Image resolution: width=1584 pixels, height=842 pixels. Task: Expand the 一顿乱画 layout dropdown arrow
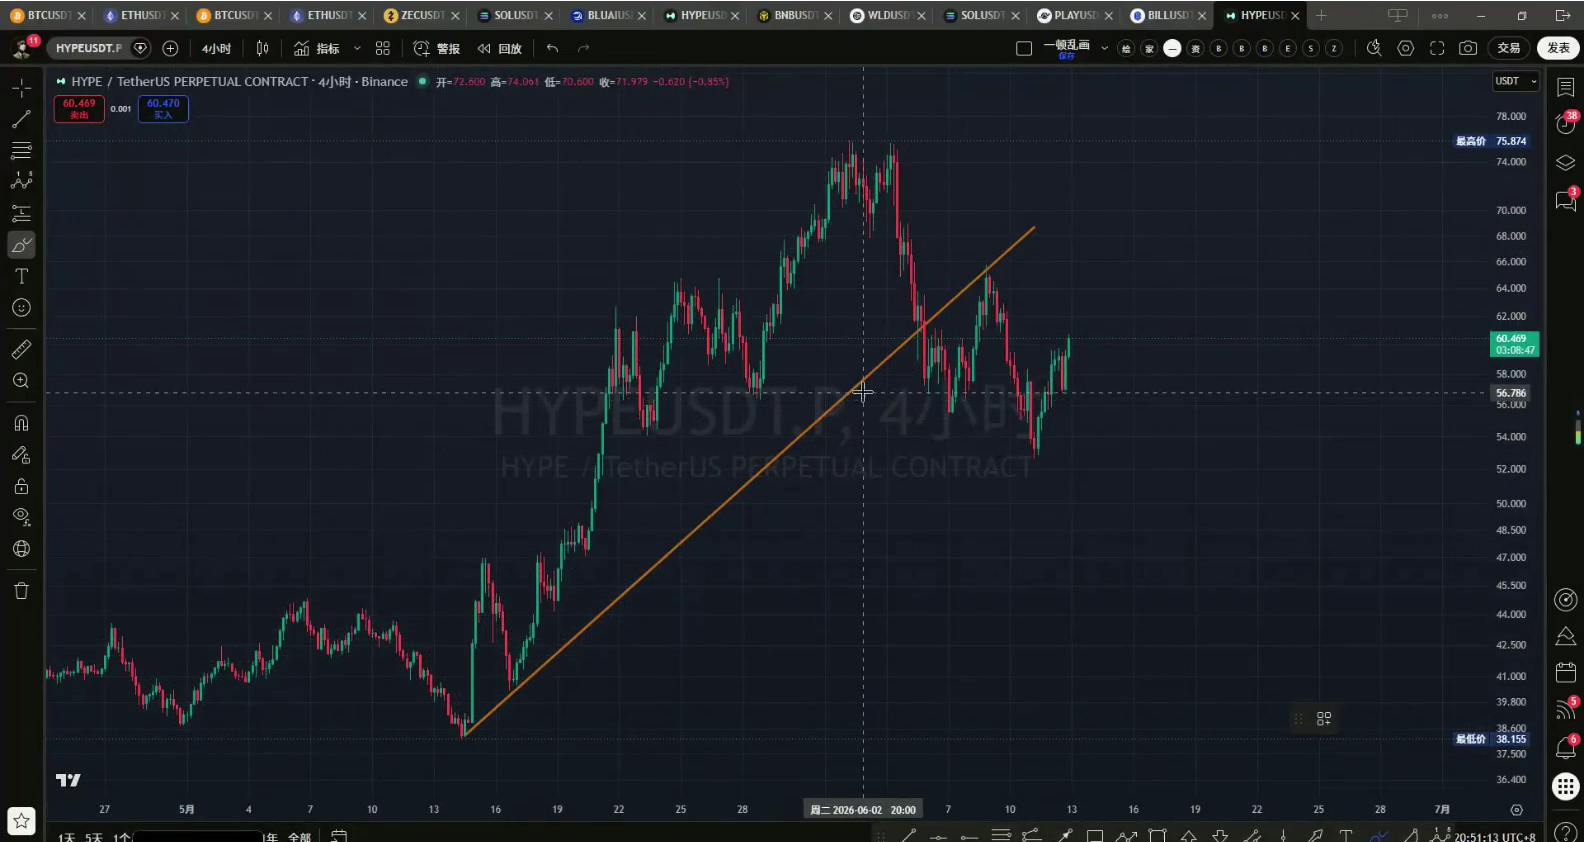[x=1104, y=48]
